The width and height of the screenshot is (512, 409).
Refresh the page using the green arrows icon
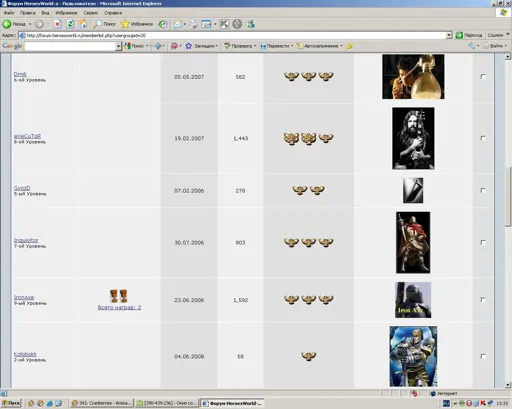pyautogui.click(x=70, y=24)
